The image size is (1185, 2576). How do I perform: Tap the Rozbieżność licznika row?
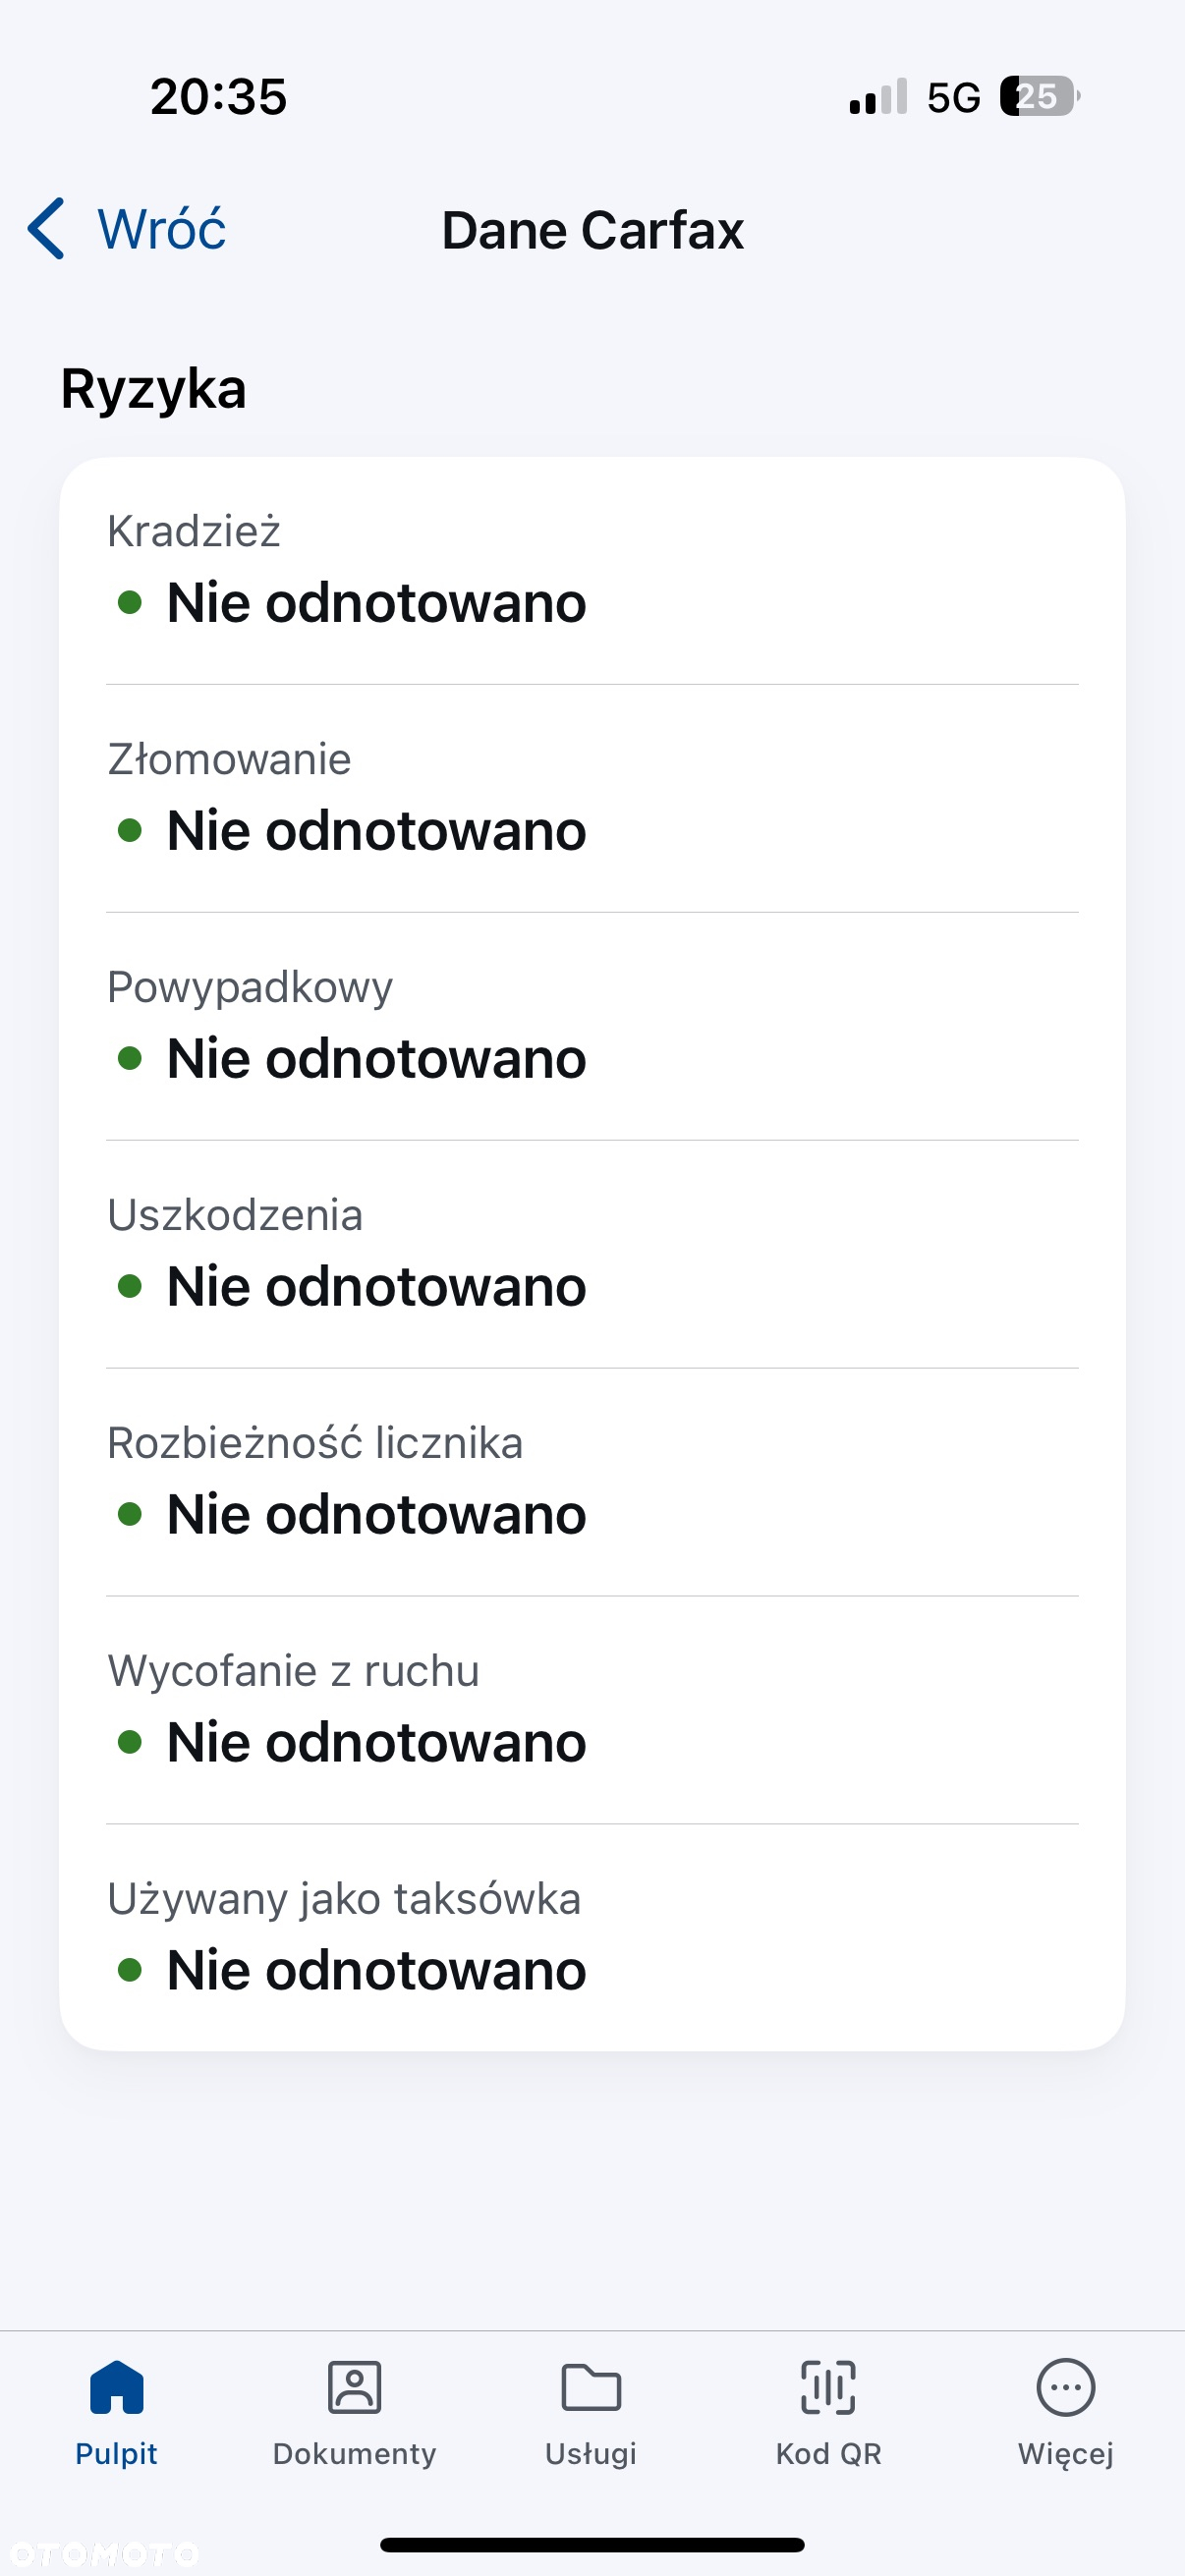tap(592, 1482)
